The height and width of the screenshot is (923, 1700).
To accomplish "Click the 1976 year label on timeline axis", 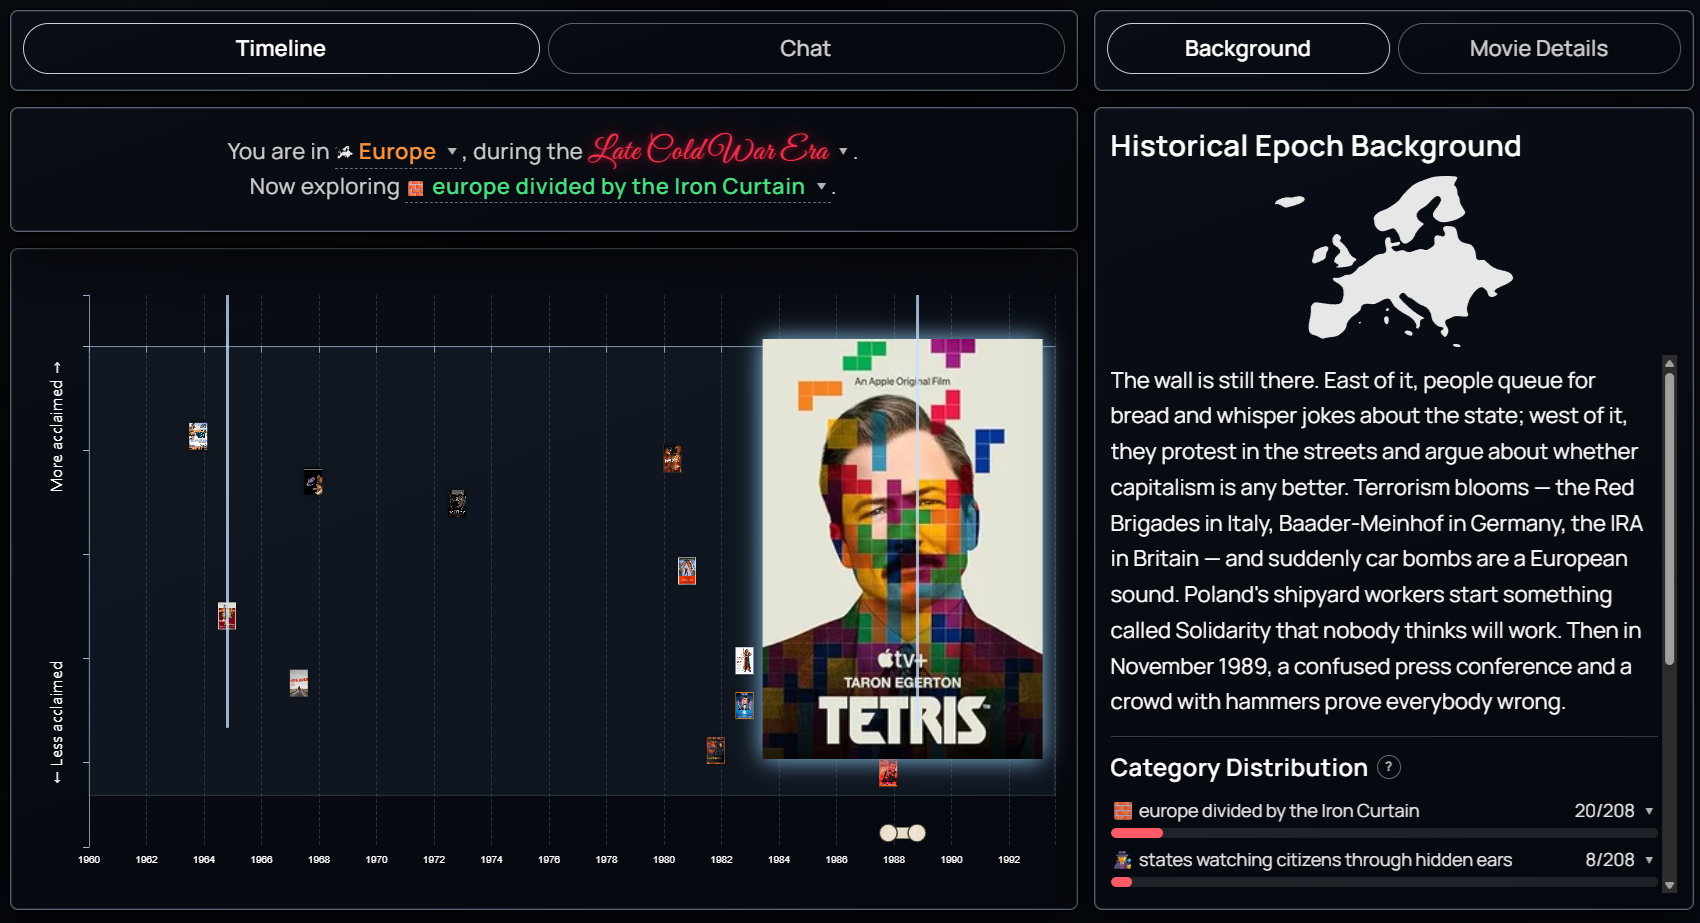I will click(x=549, y=860).
